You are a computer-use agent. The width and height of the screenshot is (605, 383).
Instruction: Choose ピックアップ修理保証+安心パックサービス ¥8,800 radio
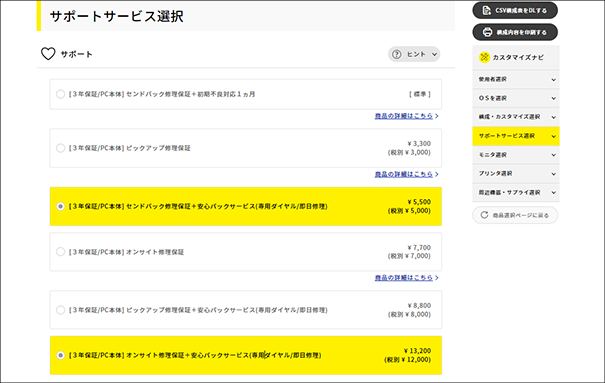(61, 310)
